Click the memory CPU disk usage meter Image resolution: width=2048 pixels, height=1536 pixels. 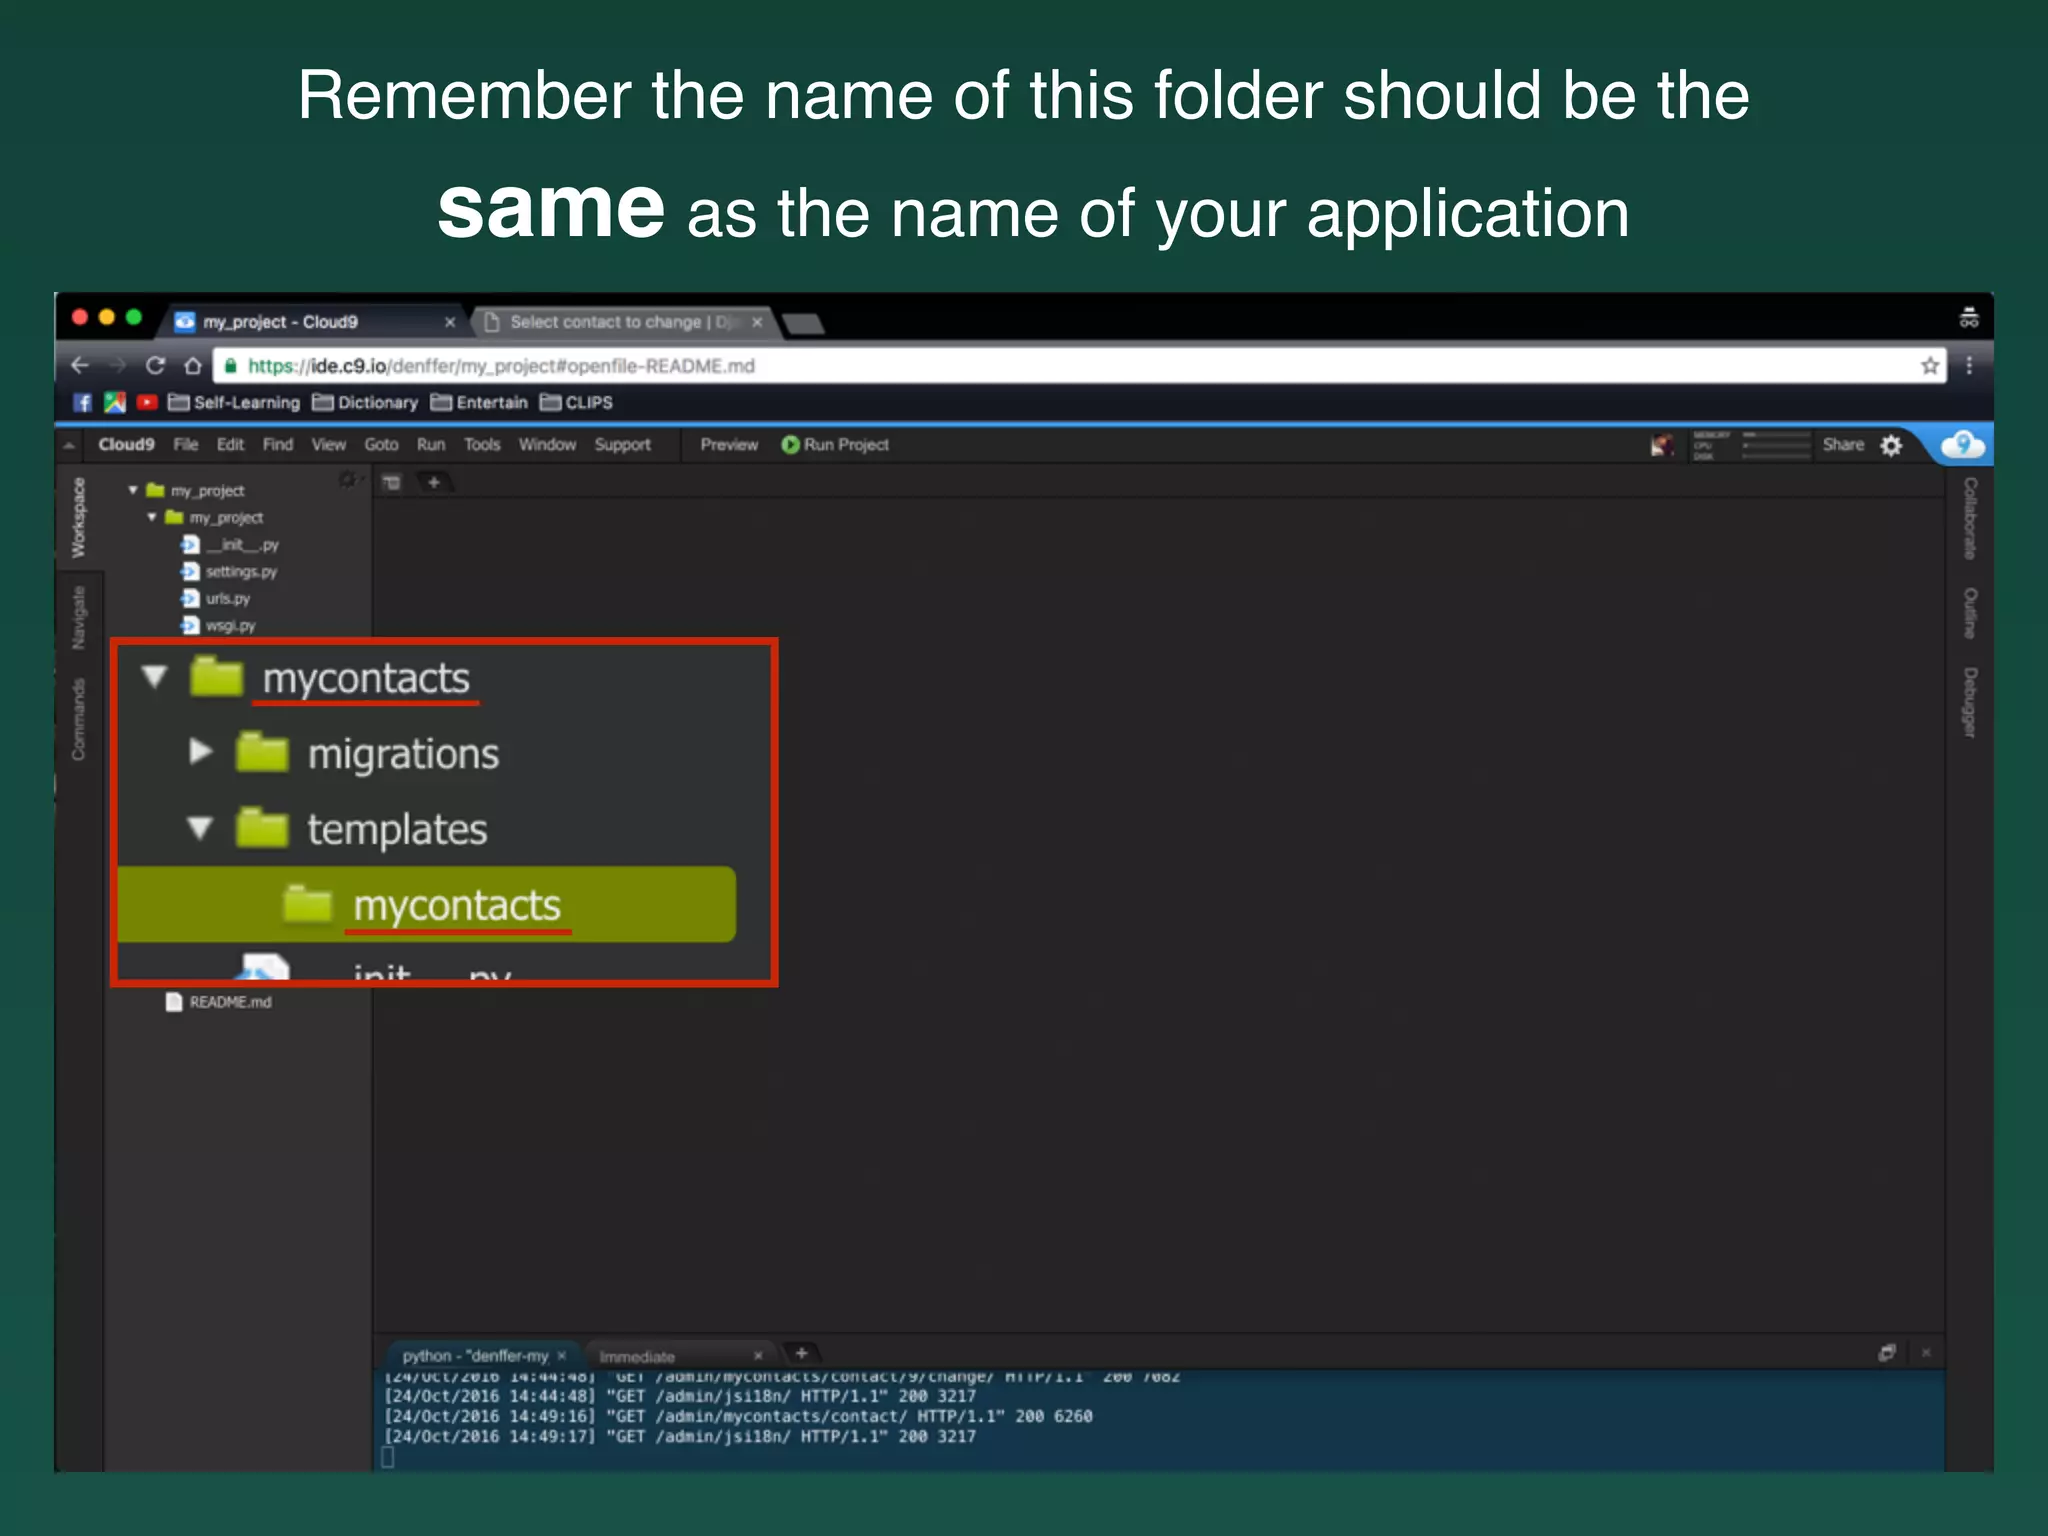point(1750,446)
